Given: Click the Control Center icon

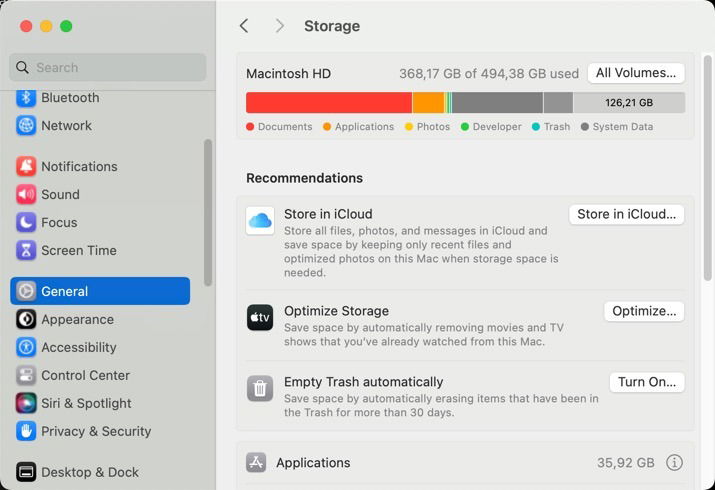Looking at the screenshot, I should [26, 375].
